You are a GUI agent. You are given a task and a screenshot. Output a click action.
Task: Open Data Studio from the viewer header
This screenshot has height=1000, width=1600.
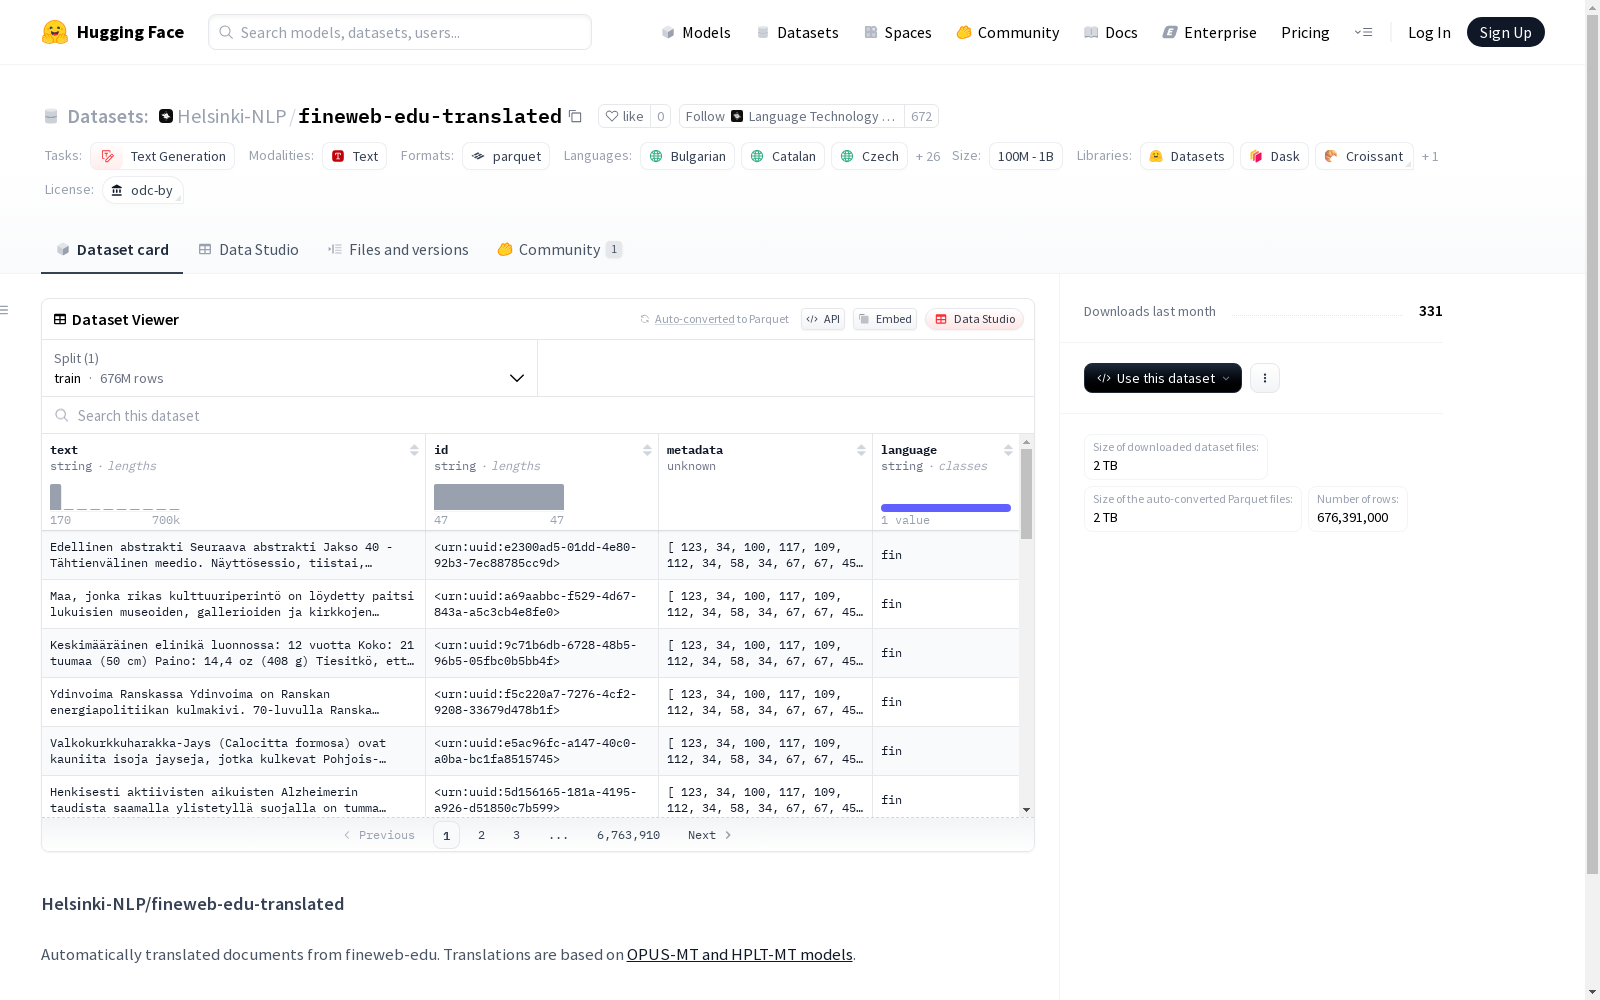[x=975, y=319]
